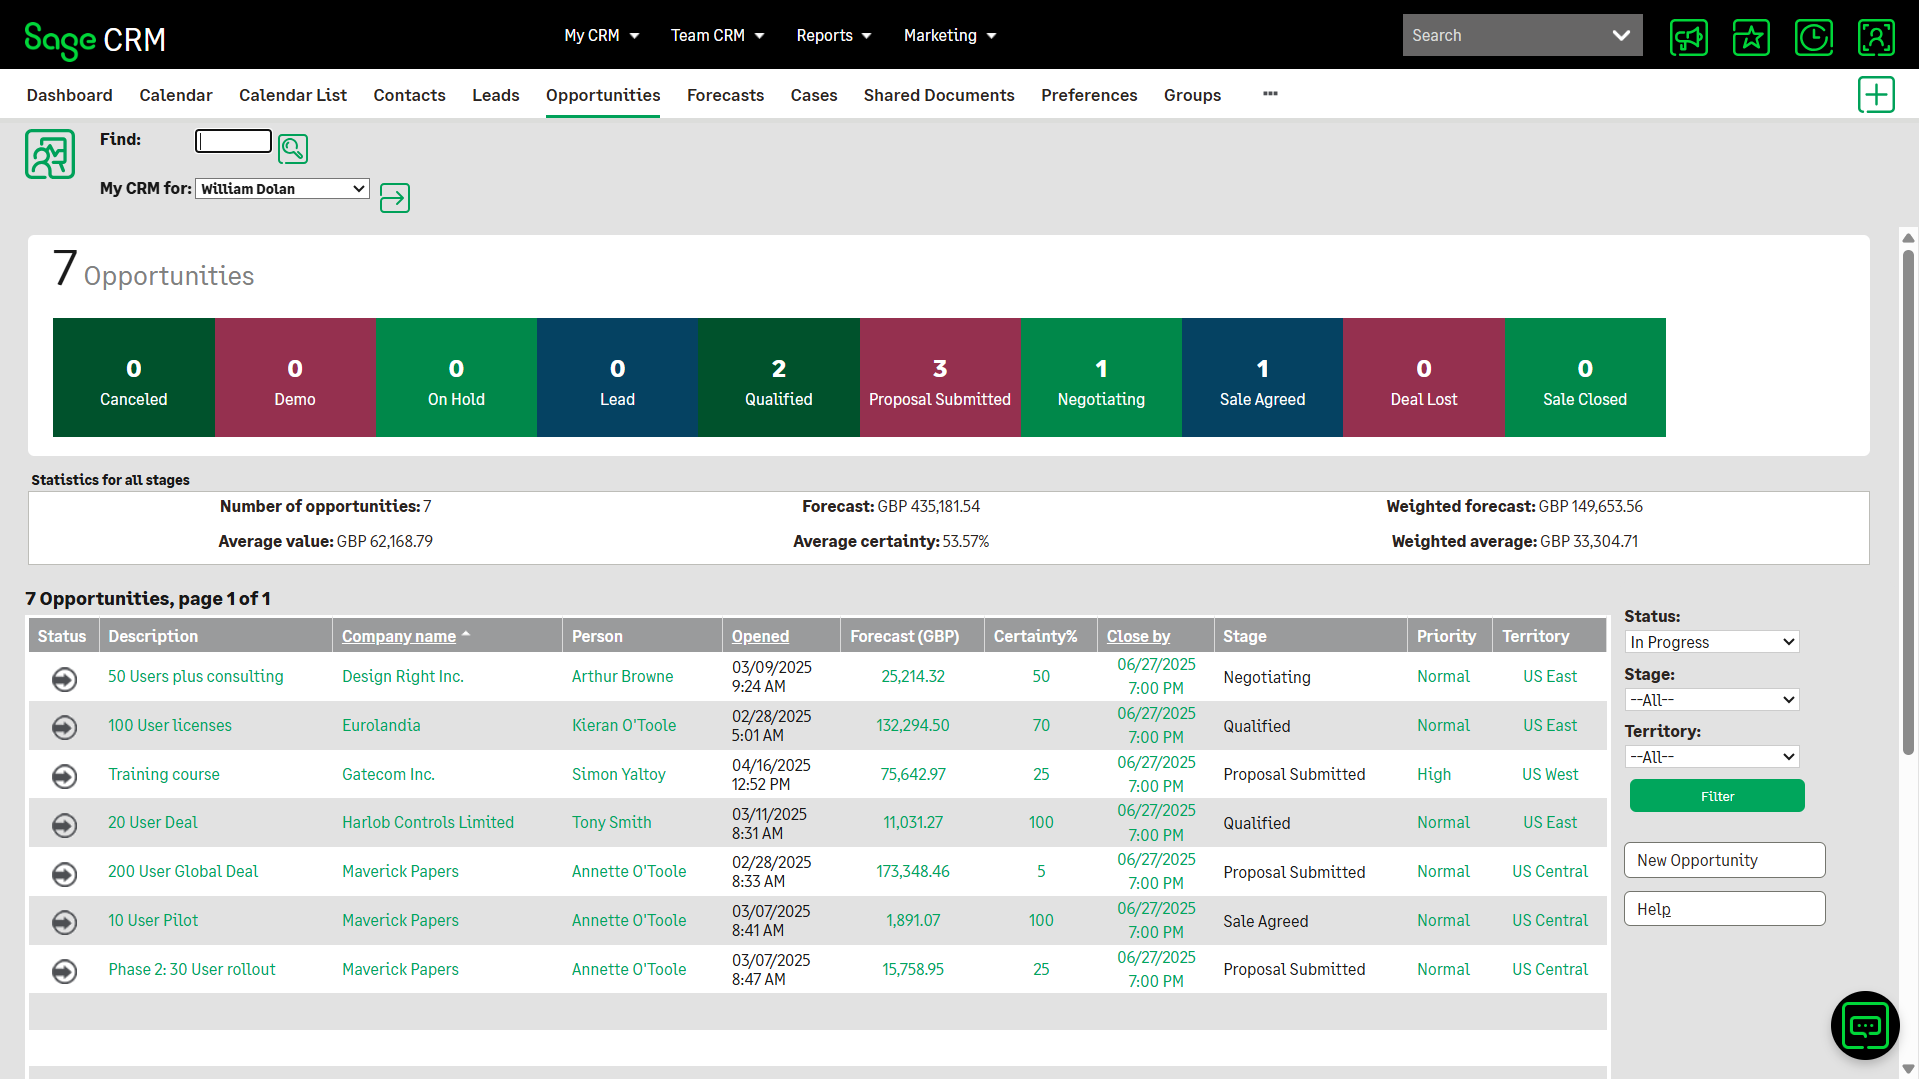Expand the Team CRM menu
This screenshot has width=1919, height=1079.
pyautogui.click(x=717, y=36)
